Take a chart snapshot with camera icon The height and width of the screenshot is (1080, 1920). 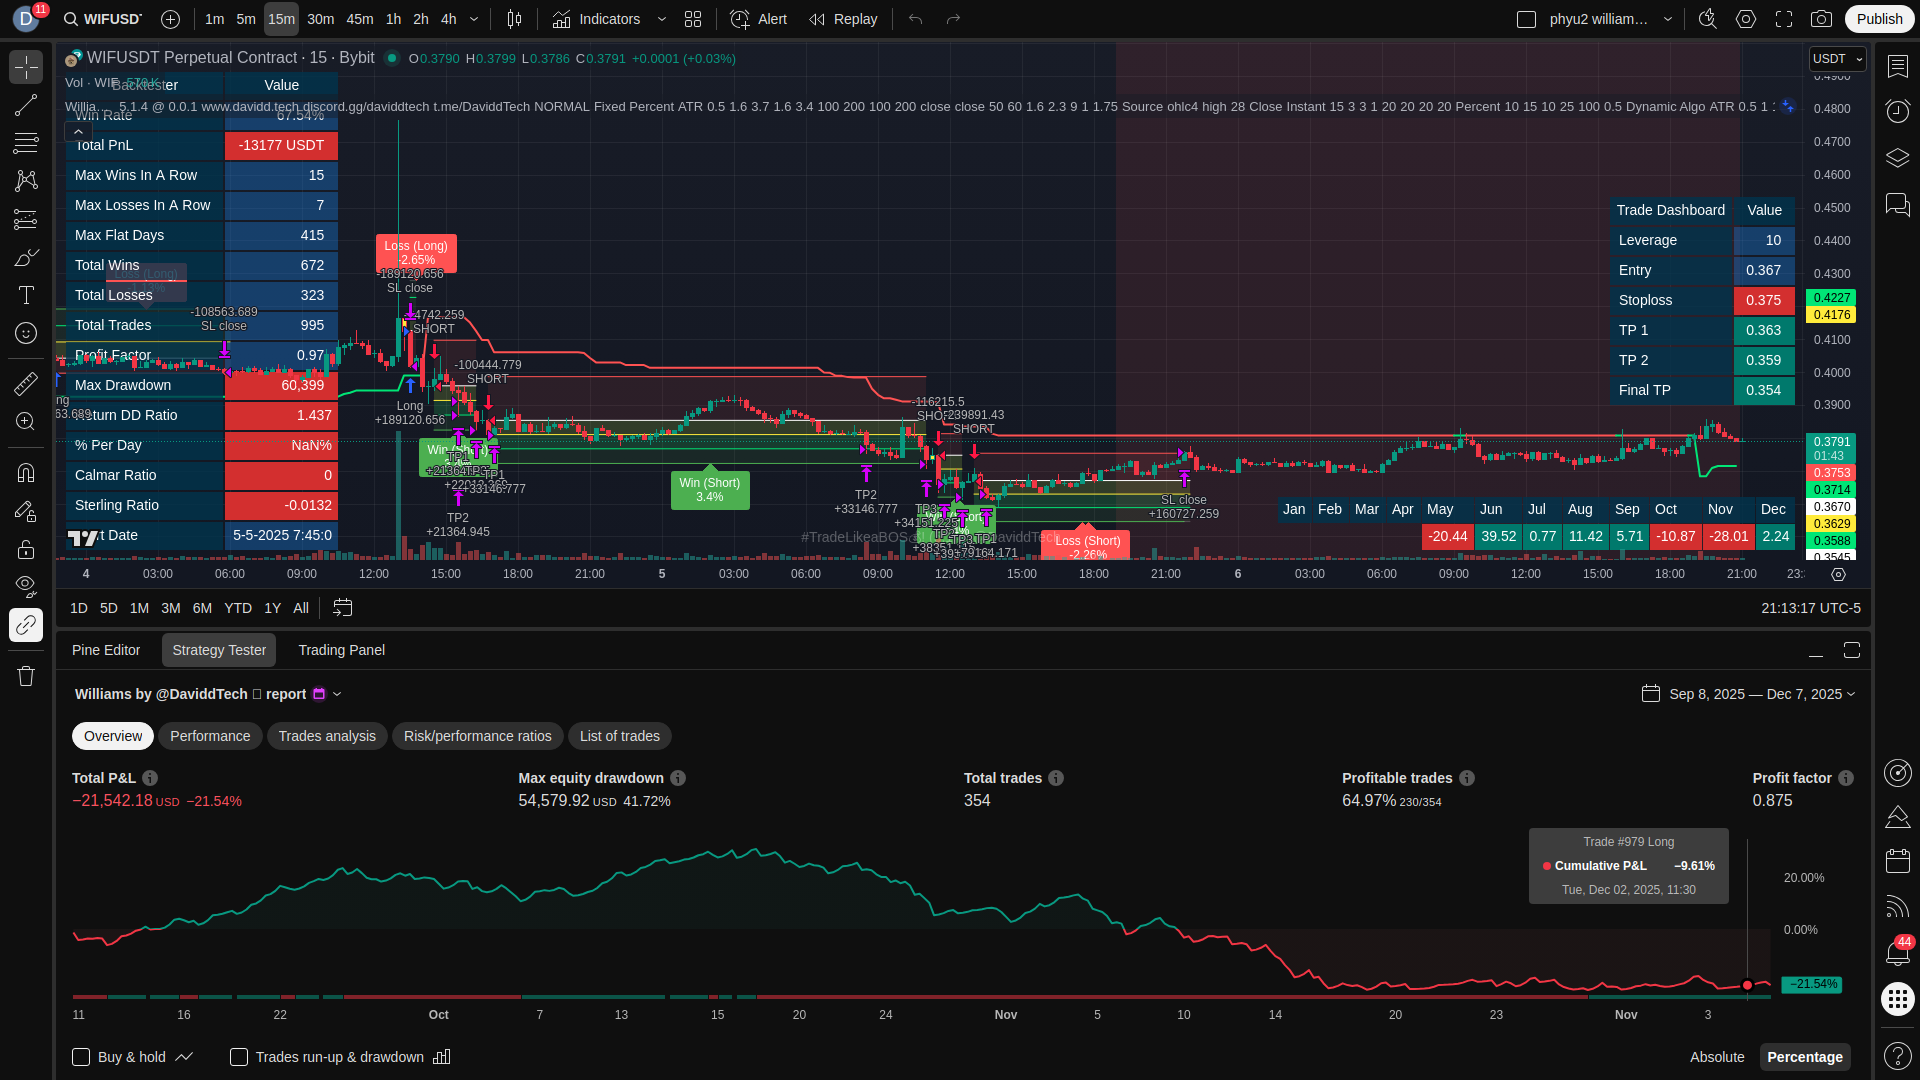(1822, 19)
